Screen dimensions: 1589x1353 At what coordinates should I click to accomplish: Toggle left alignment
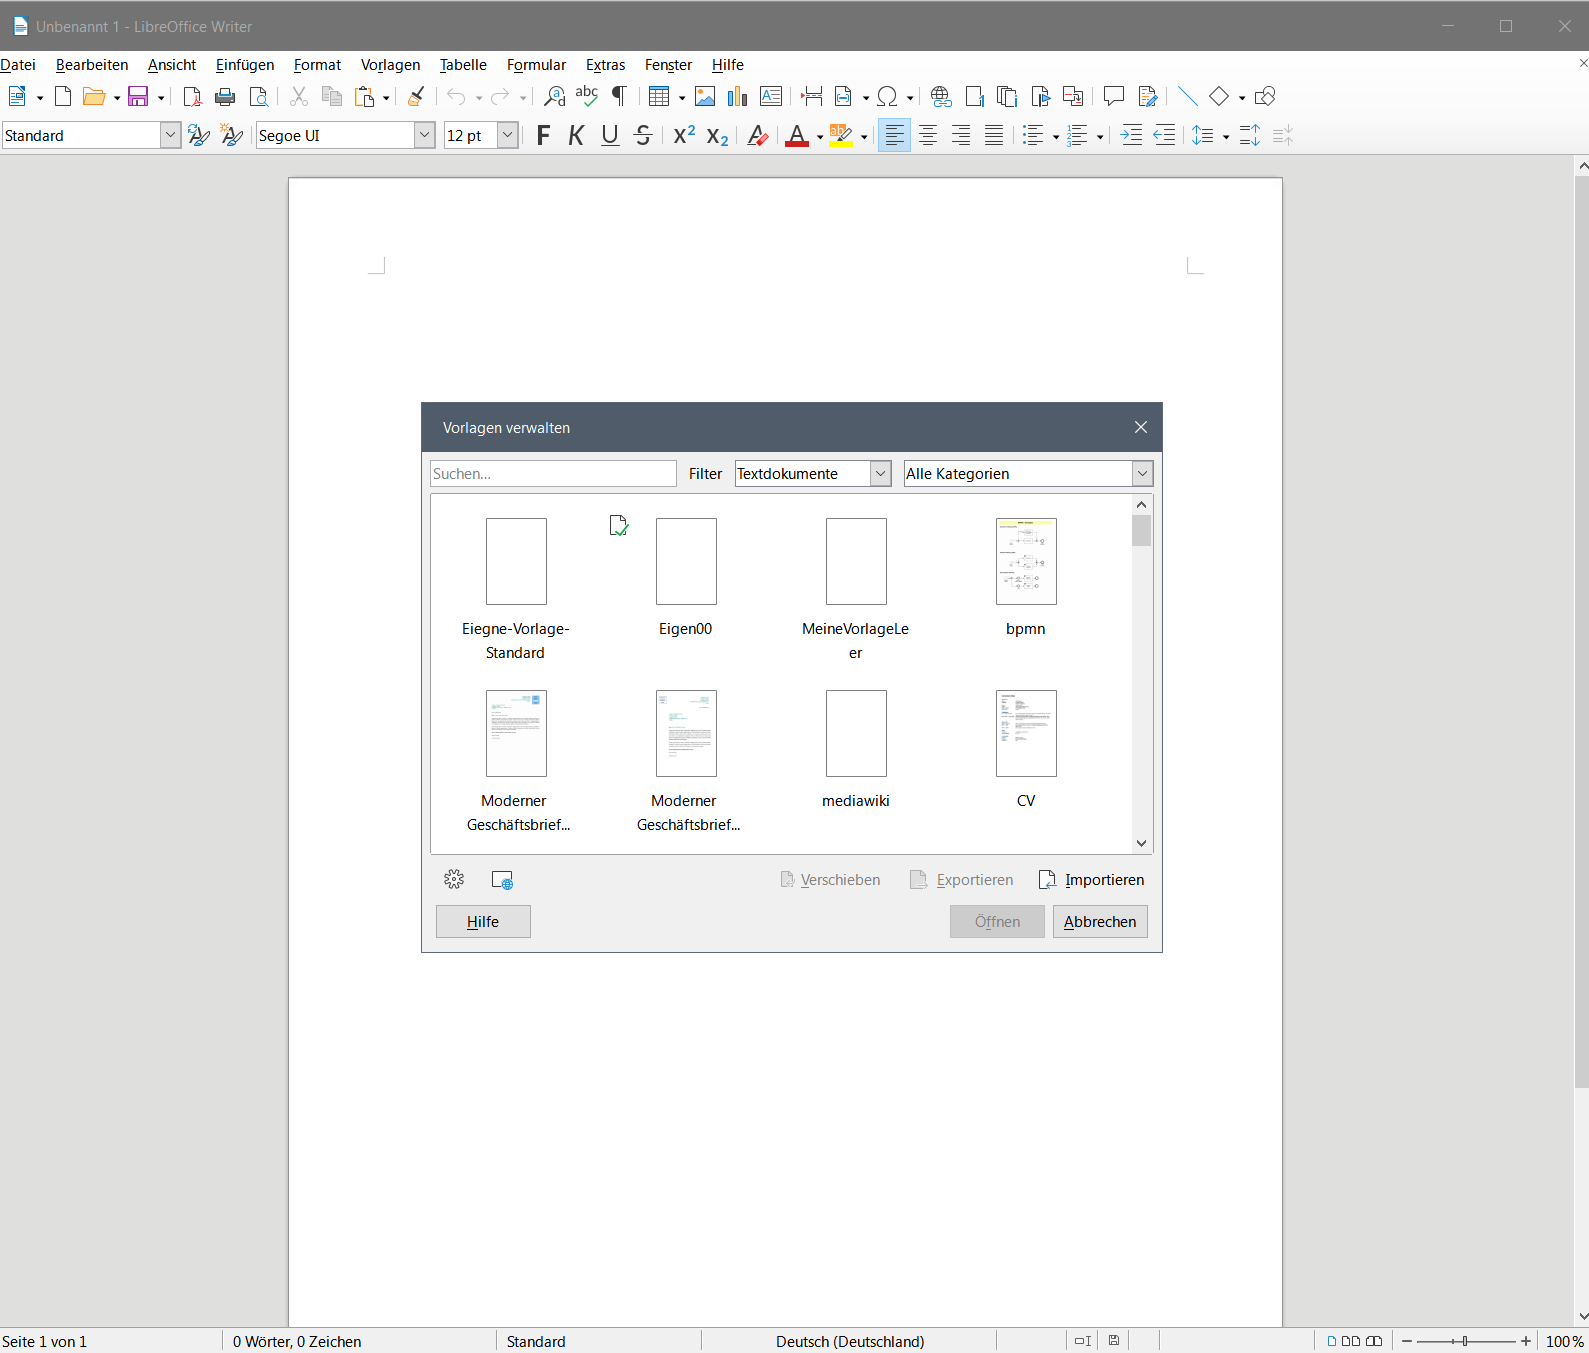895,136
